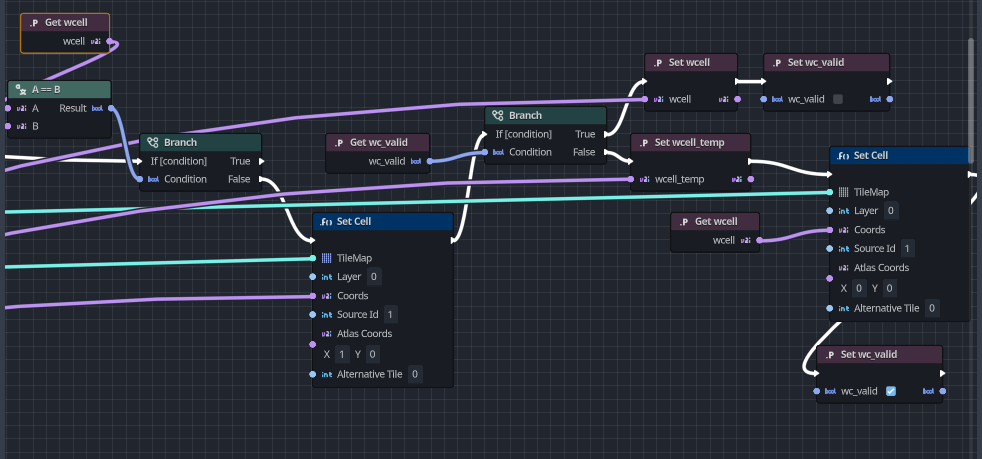Click the Coords port on Set Cell with Atlas X 1
This screenshot has height=459, width=982.
click(313, 296)
